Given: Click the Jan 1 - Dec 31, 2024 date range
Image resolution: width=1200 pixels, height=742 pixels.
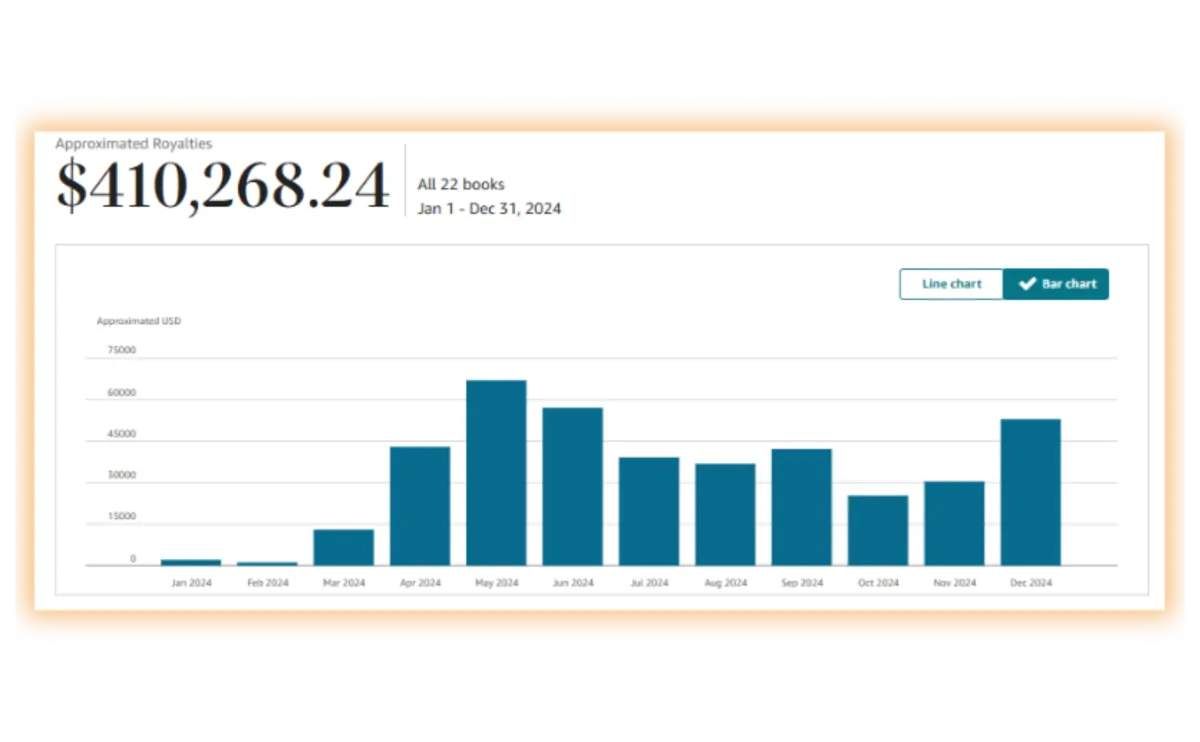Looking at the screenshot, I should pyautogui.click(x=489, y=209).
